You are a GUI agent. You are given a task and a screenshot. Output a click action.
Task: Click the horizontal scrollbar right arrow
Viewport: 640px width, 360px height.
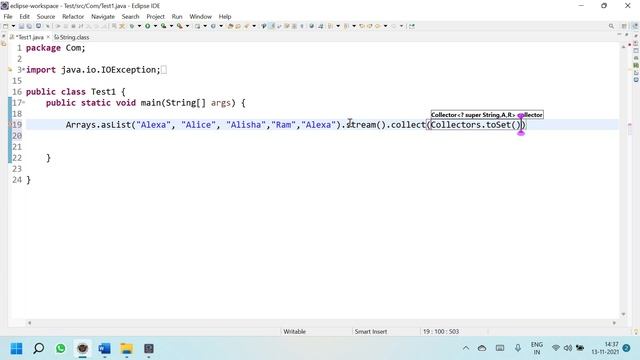click(x=614, y=323)
